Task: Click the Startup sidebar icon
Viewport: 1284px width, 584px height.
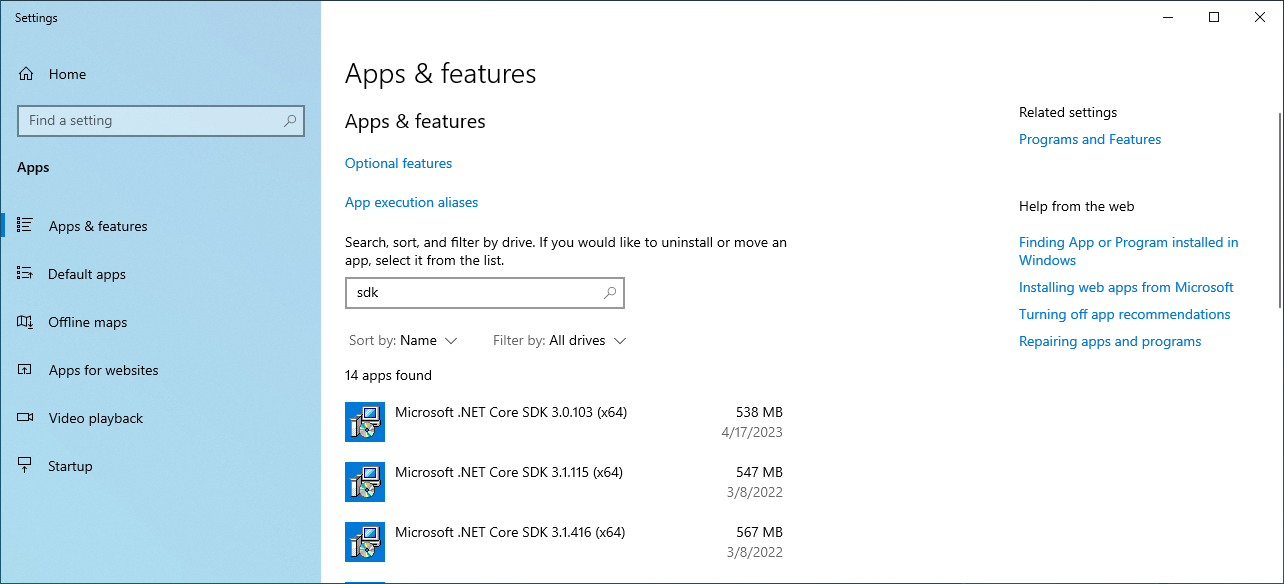Action: click(x=26, y=466)
